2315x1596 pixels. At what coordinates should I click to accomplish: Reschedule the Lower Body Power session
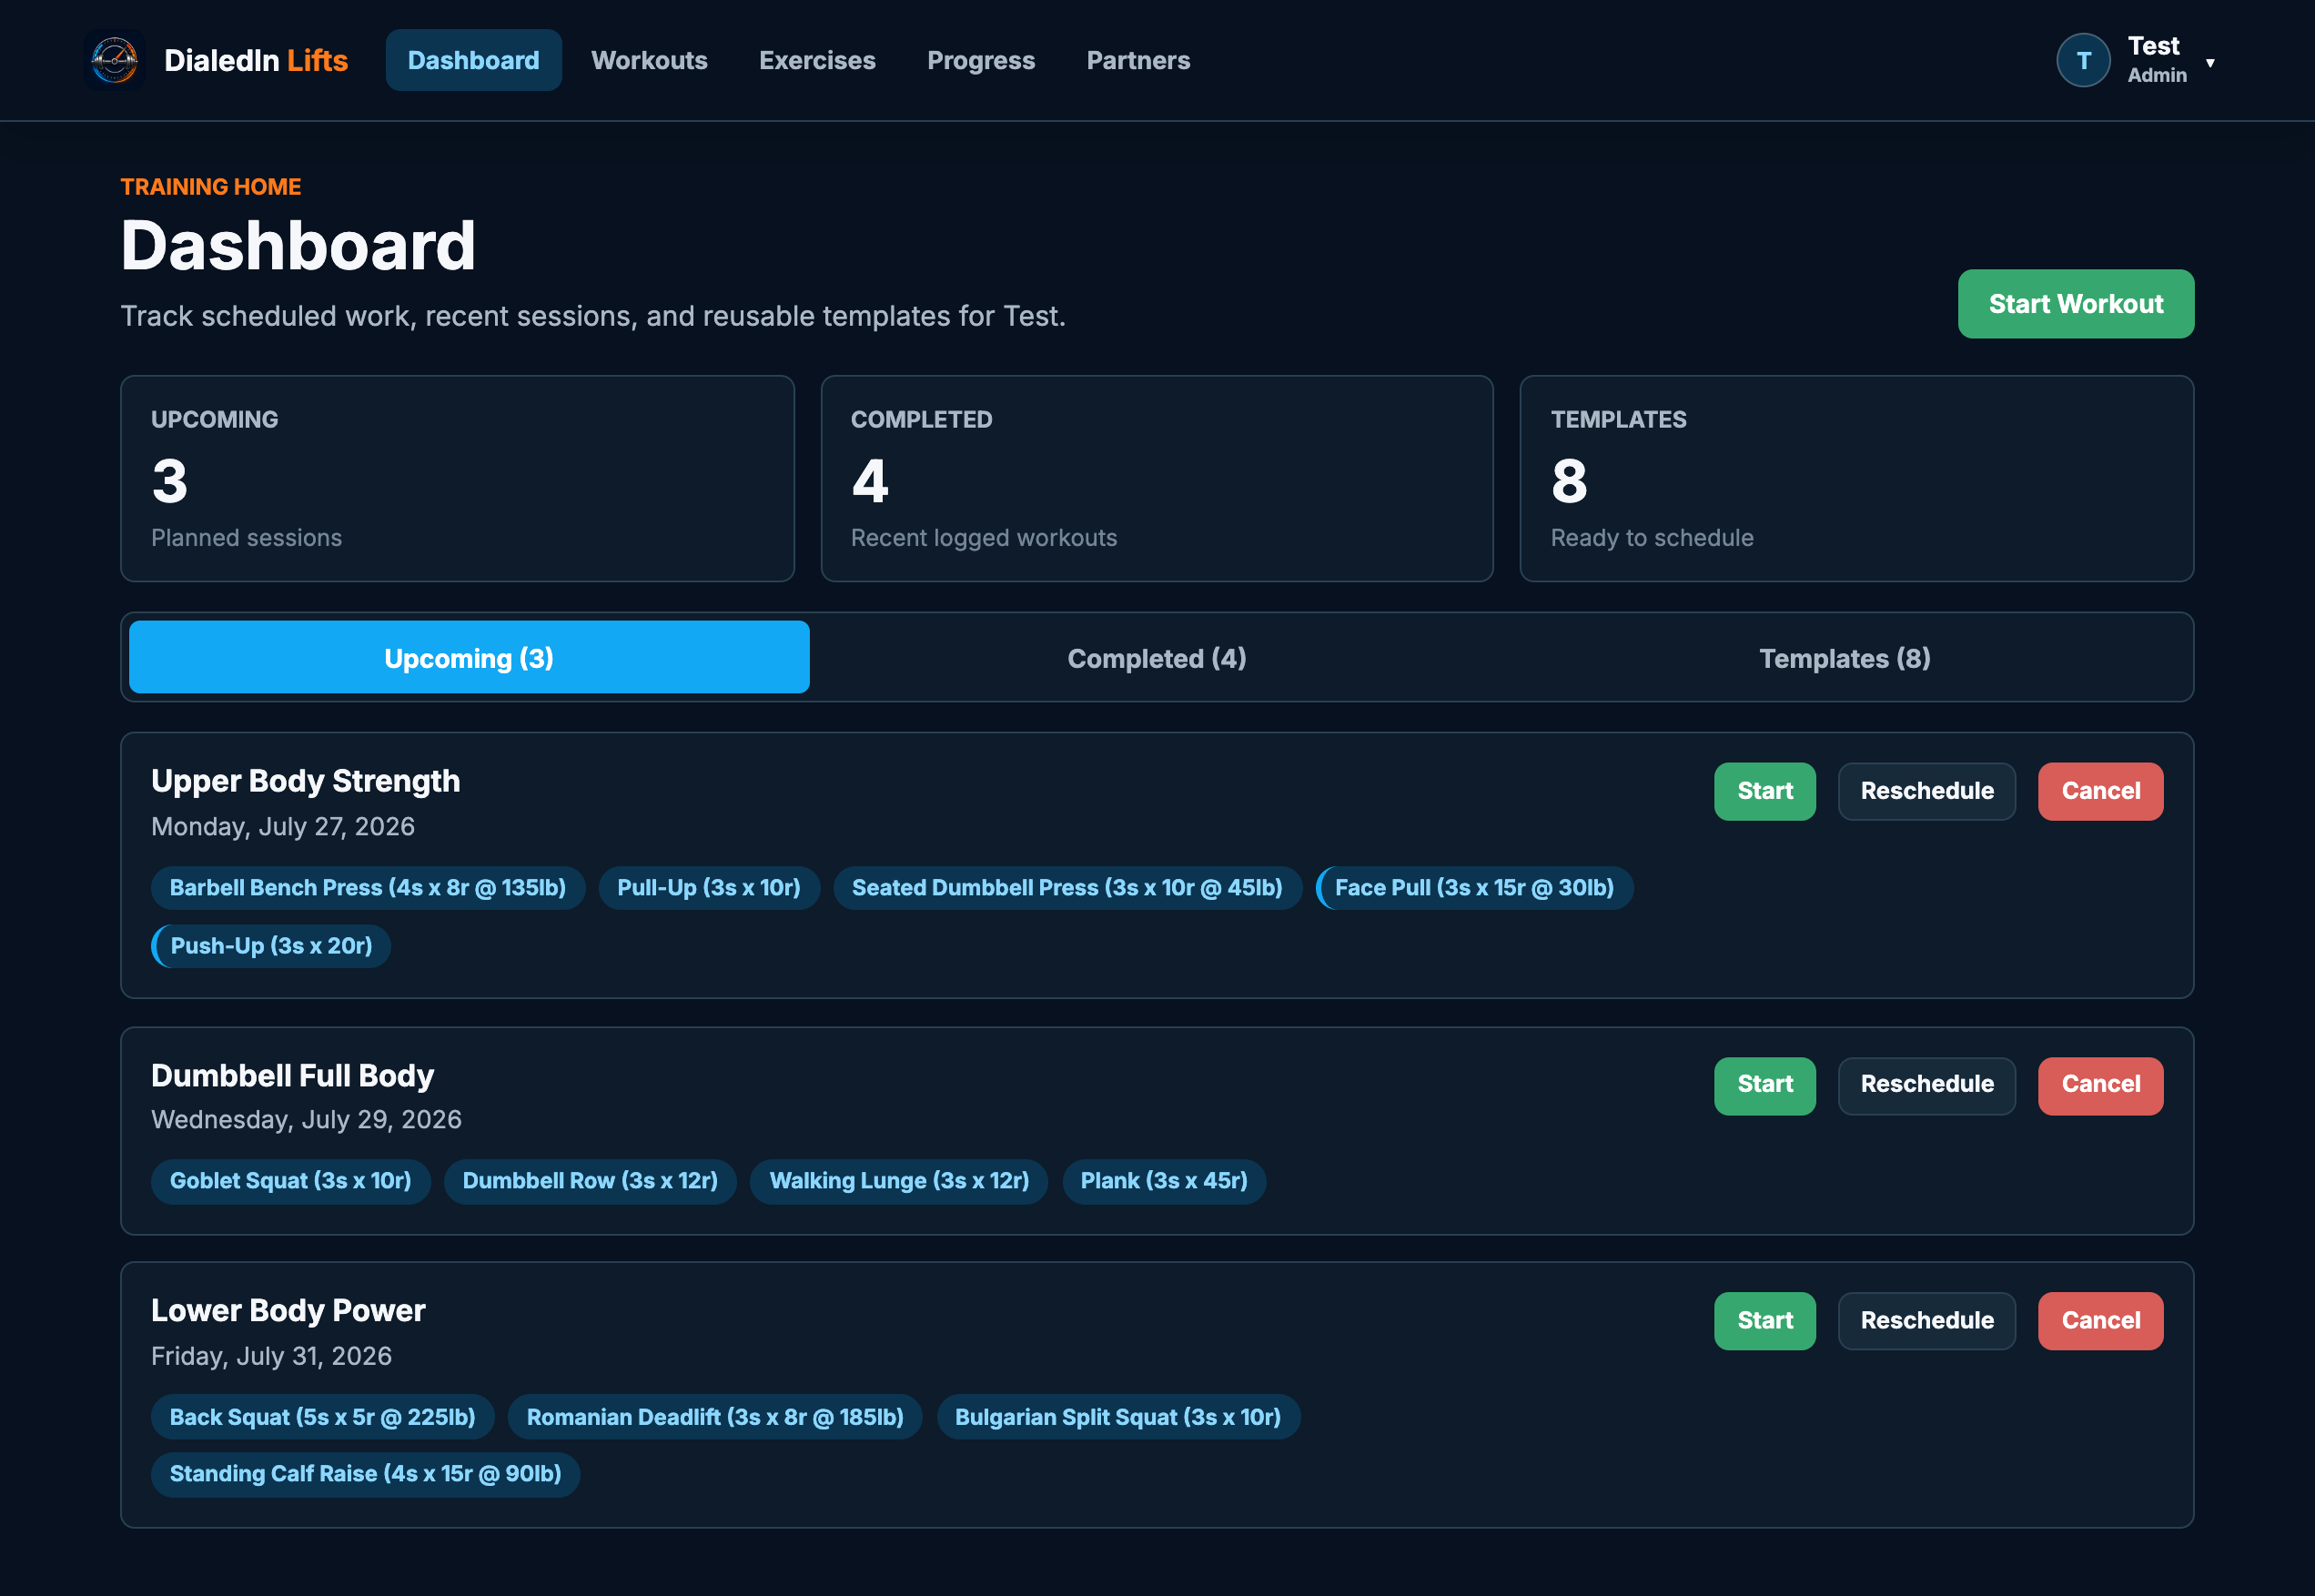(1927, 1321)
